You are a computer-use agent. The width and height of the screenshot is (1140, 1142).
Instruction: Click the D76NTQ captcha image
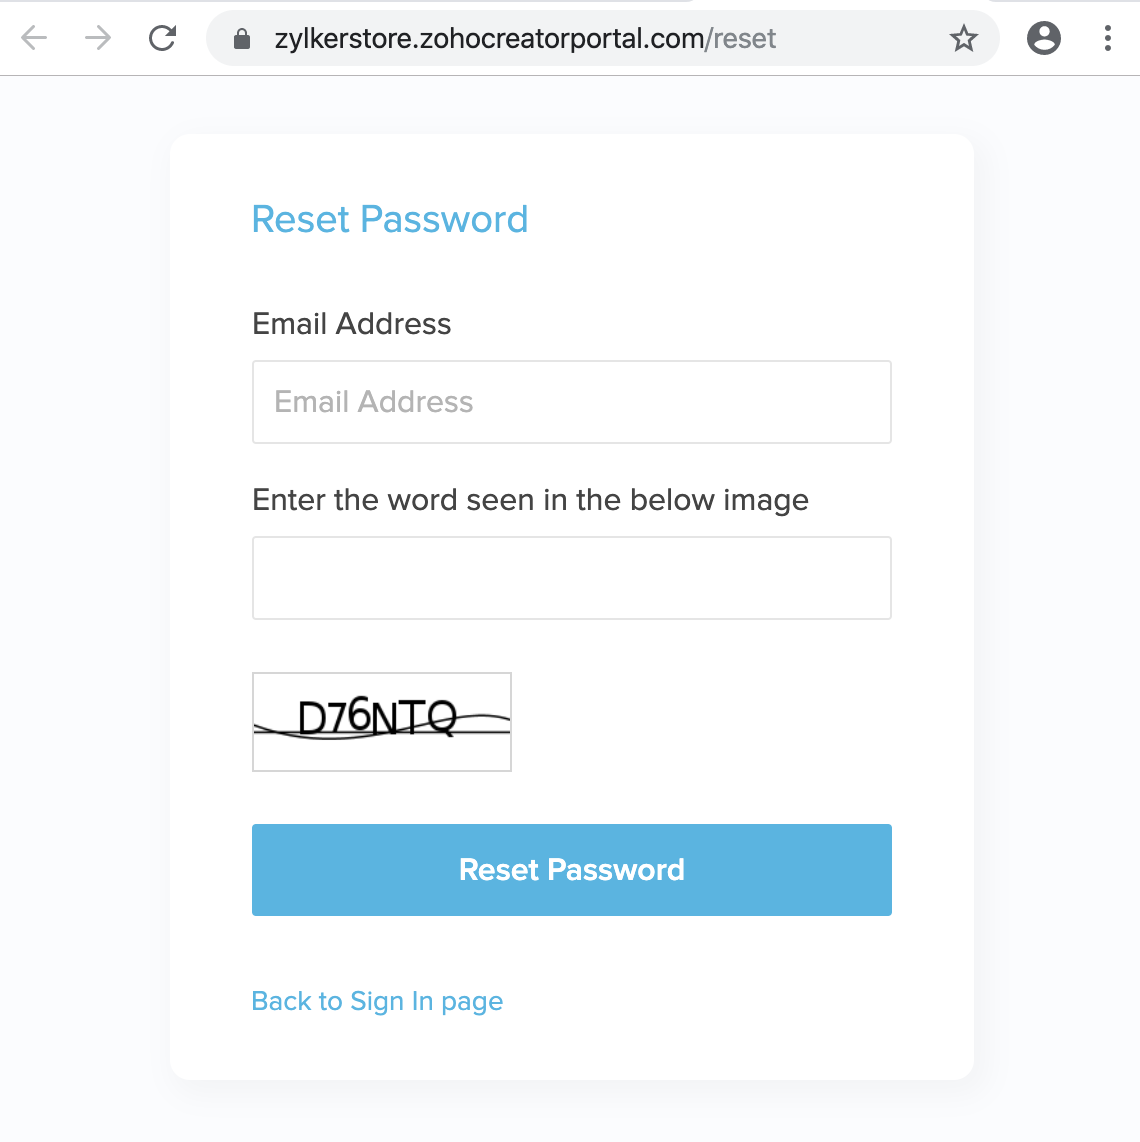382,721
